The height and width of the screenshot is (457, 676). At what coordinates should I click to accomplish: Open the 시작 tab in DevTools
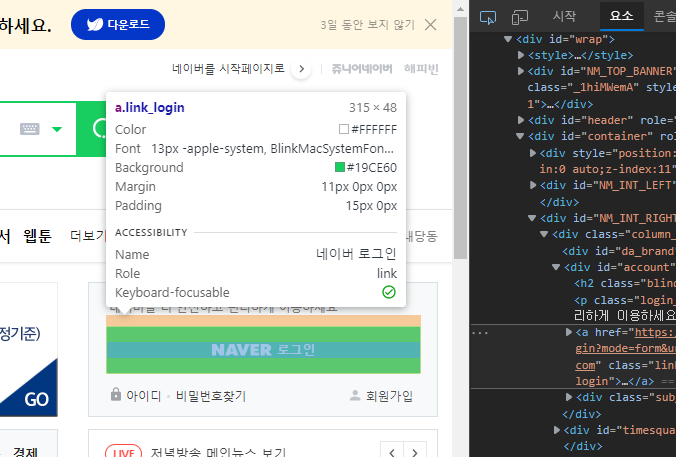pyautogui.click(x=564, y=16)
